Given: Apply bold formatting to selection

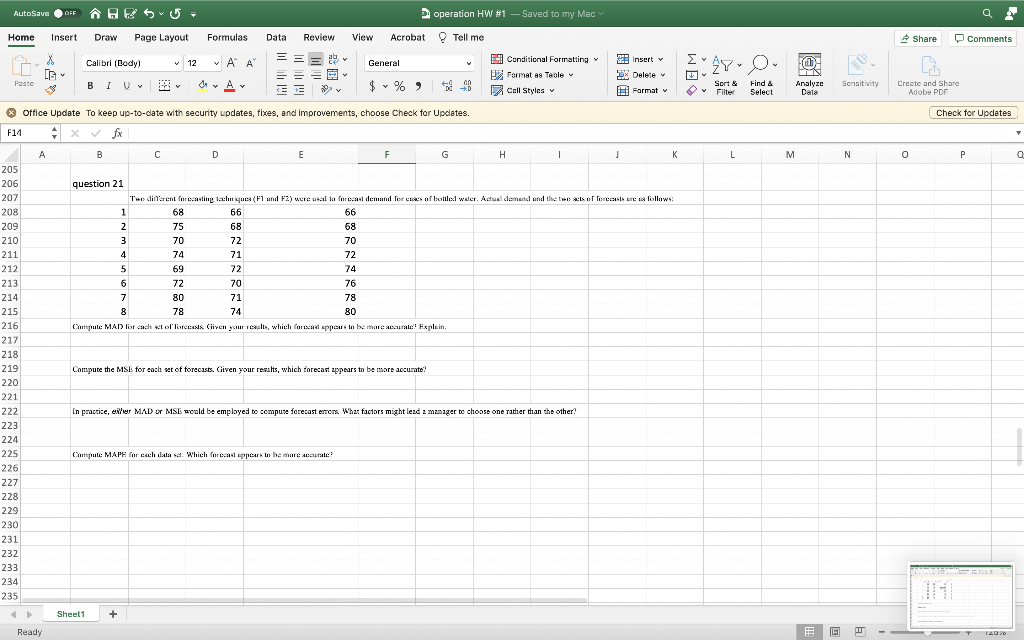Looking at the screenshot, I should click(90, 85).
